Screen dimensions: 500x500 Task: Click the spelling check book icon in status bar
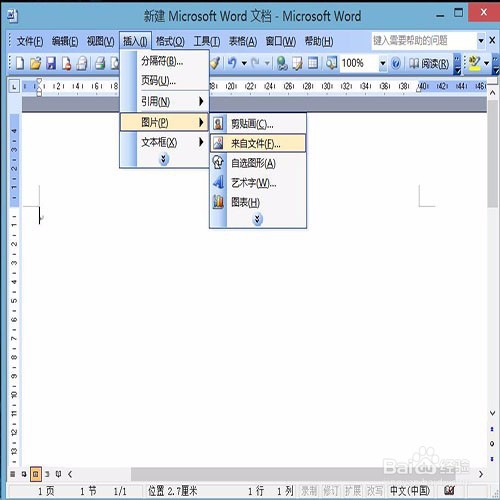coord(449,490)
